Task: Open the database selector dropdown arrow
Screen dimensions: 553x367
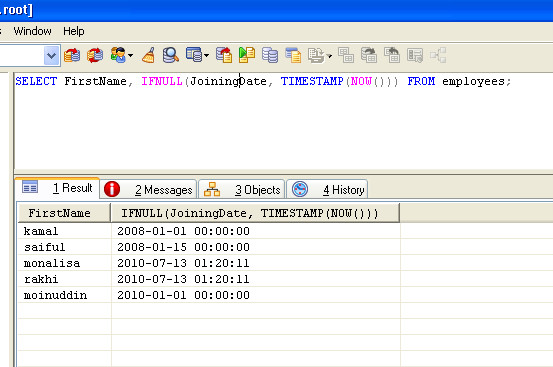Action: tap(51, 55)
